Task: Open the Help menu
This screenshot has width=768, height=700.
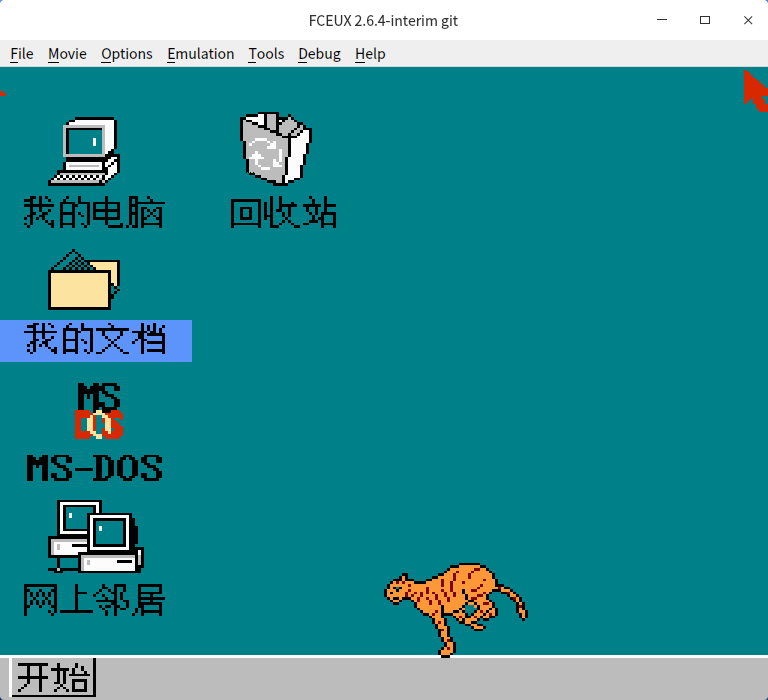Action: [370, 54]
